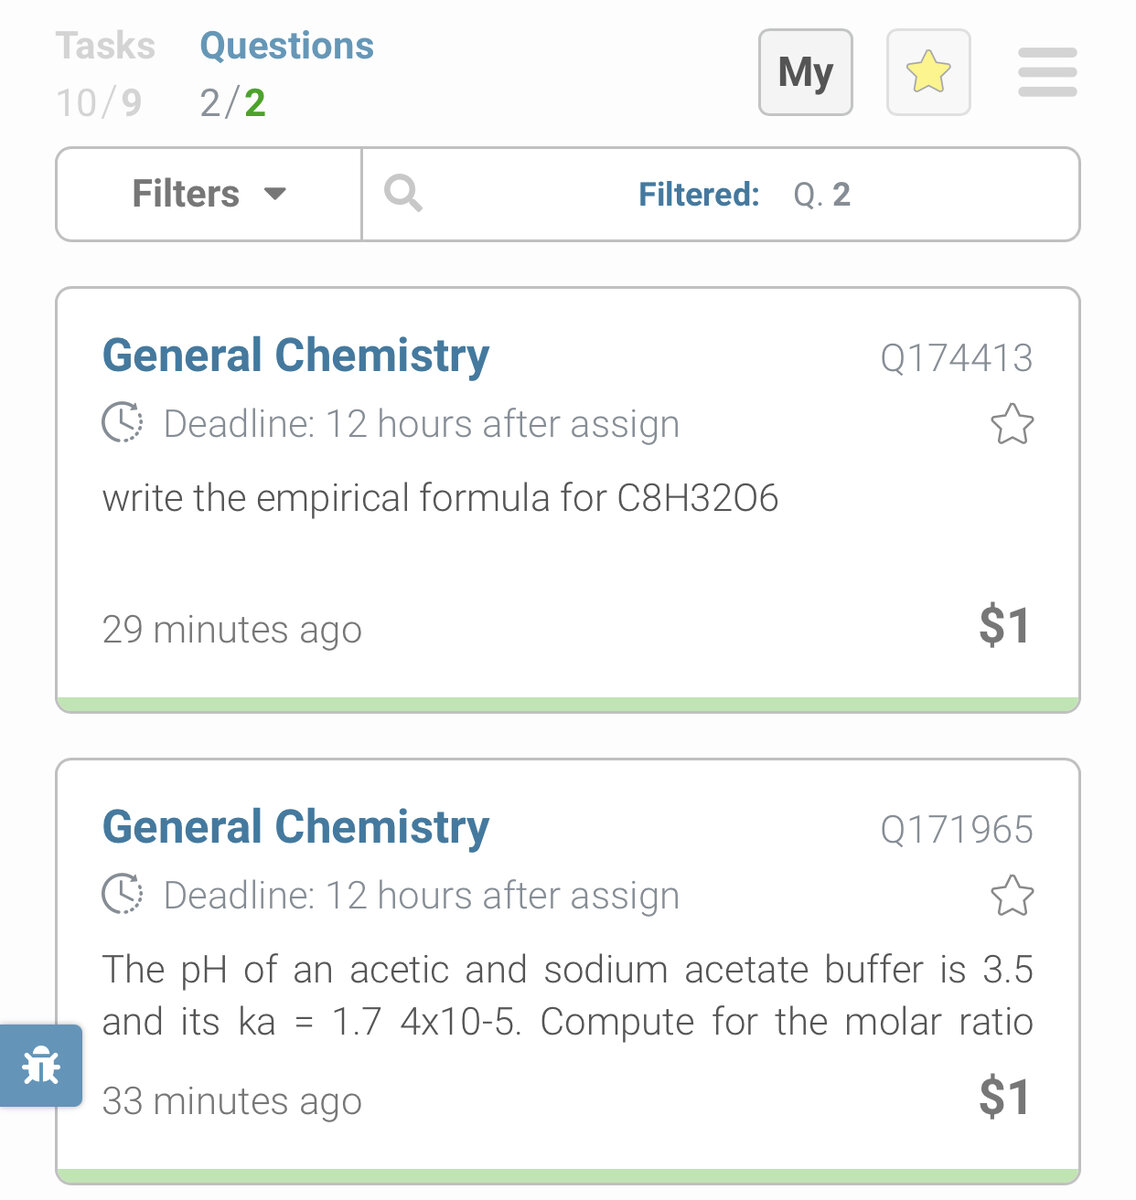Click the Filtered Q. 2 indicator
This screenshot has height=1200, width=1136.
coord(745,194)
